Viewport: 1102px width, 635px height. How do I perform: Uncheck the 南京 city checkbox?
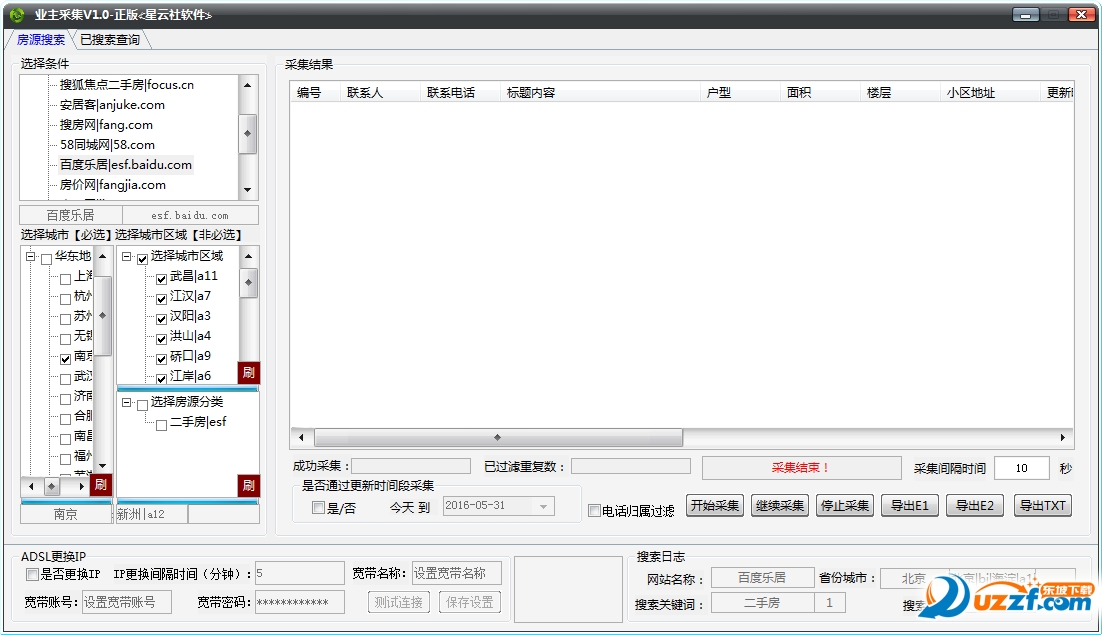coord(65,359)
